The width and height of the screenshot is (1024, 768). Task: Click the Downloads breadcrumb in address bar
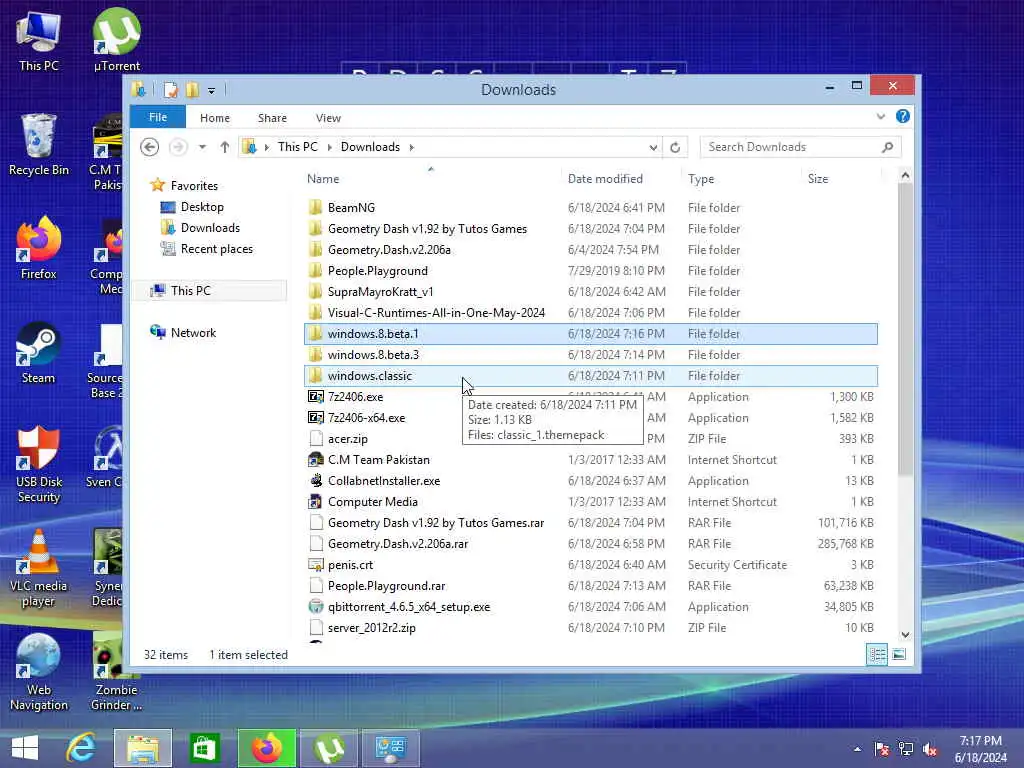coord(370,147)
